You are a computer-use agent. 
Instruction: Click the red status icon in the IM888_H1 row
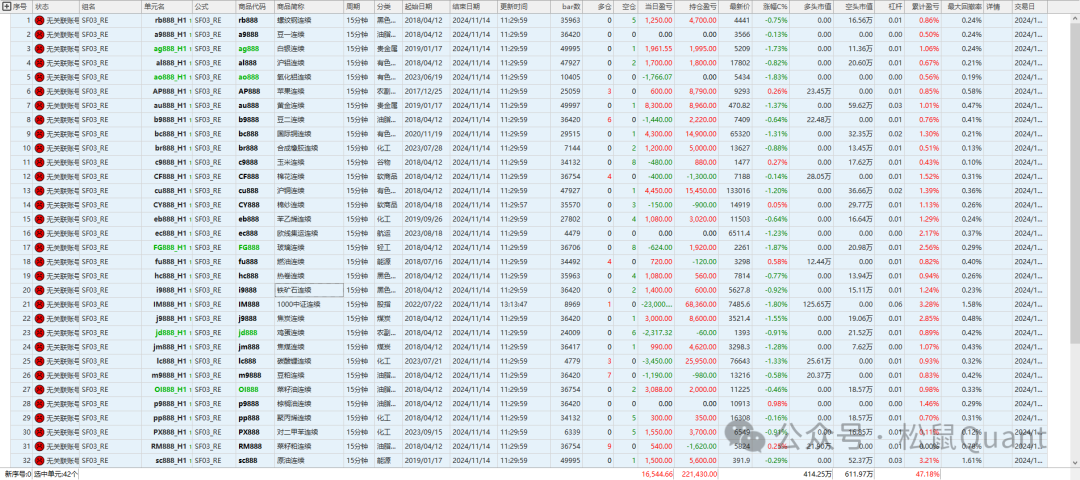click(39, 304)
